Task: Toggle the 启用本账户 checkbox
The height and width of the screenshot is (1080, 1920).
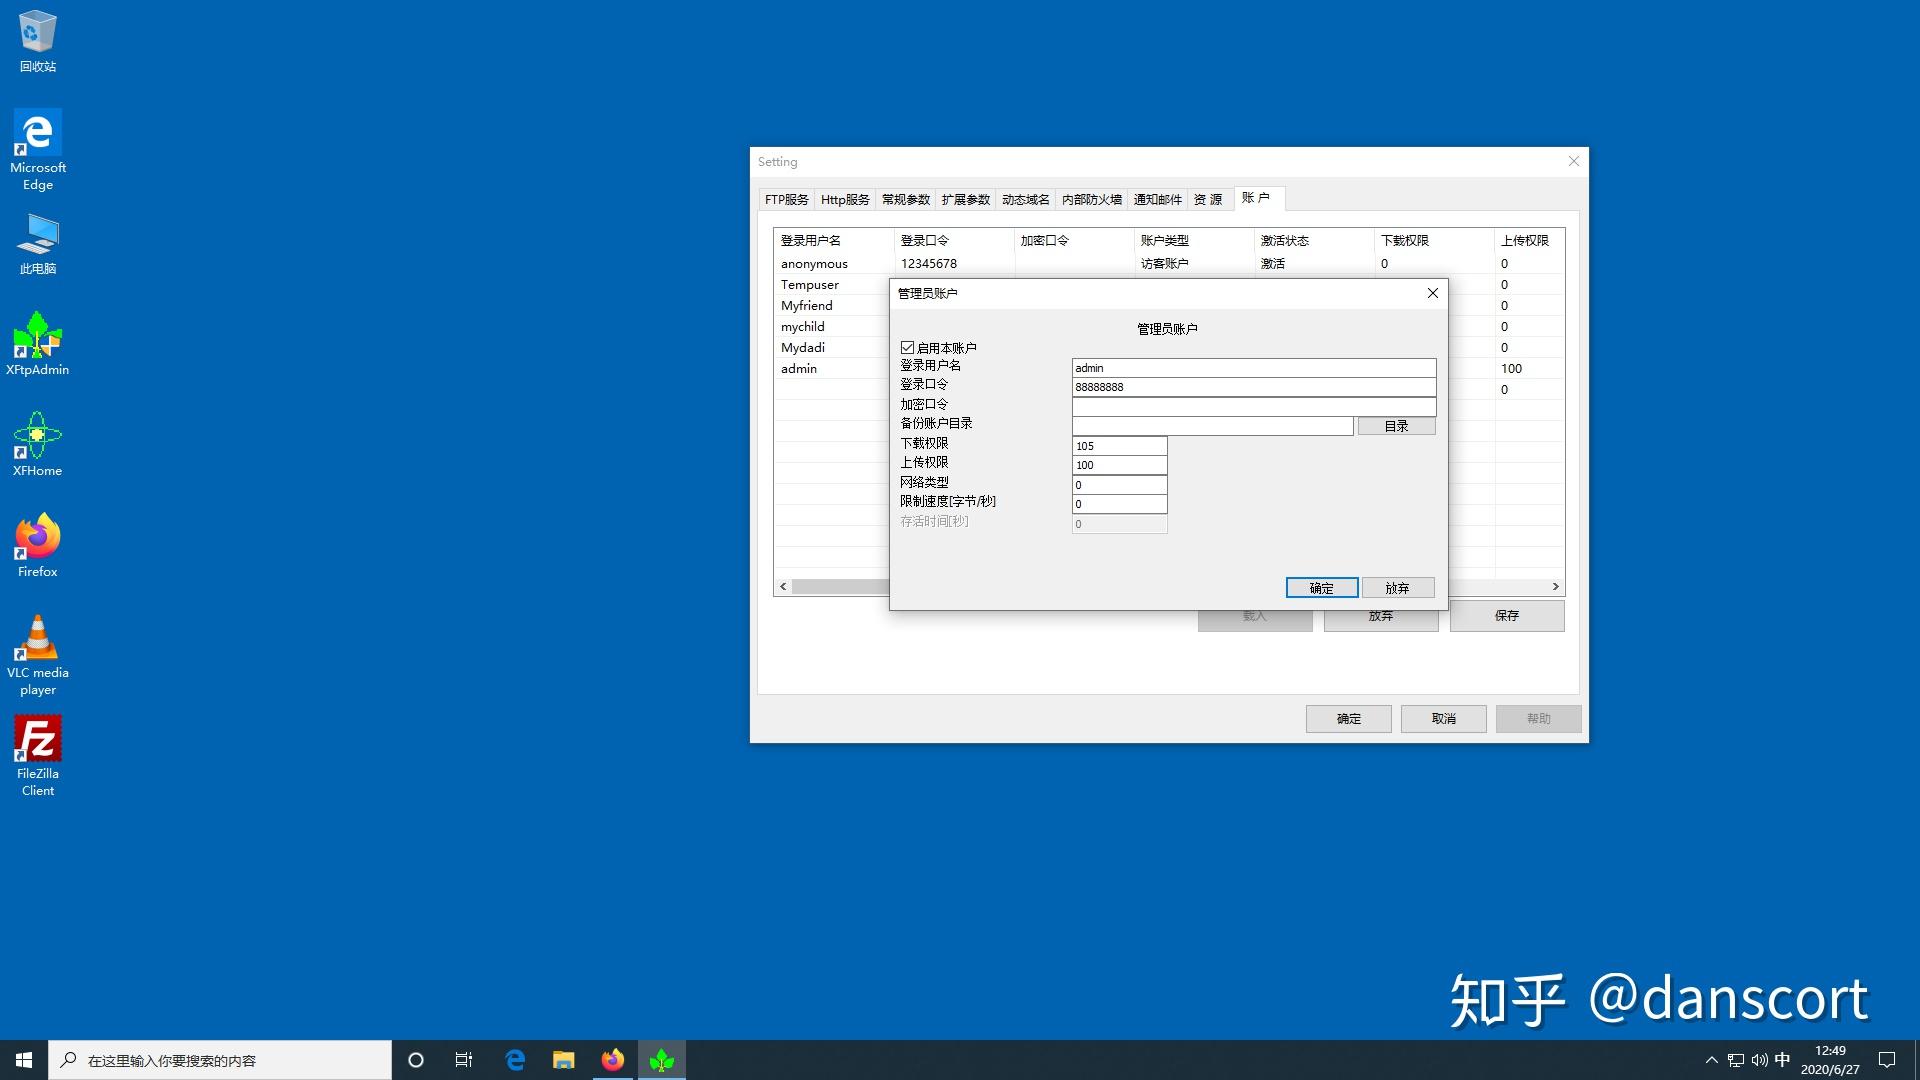Action: [907, 348]
